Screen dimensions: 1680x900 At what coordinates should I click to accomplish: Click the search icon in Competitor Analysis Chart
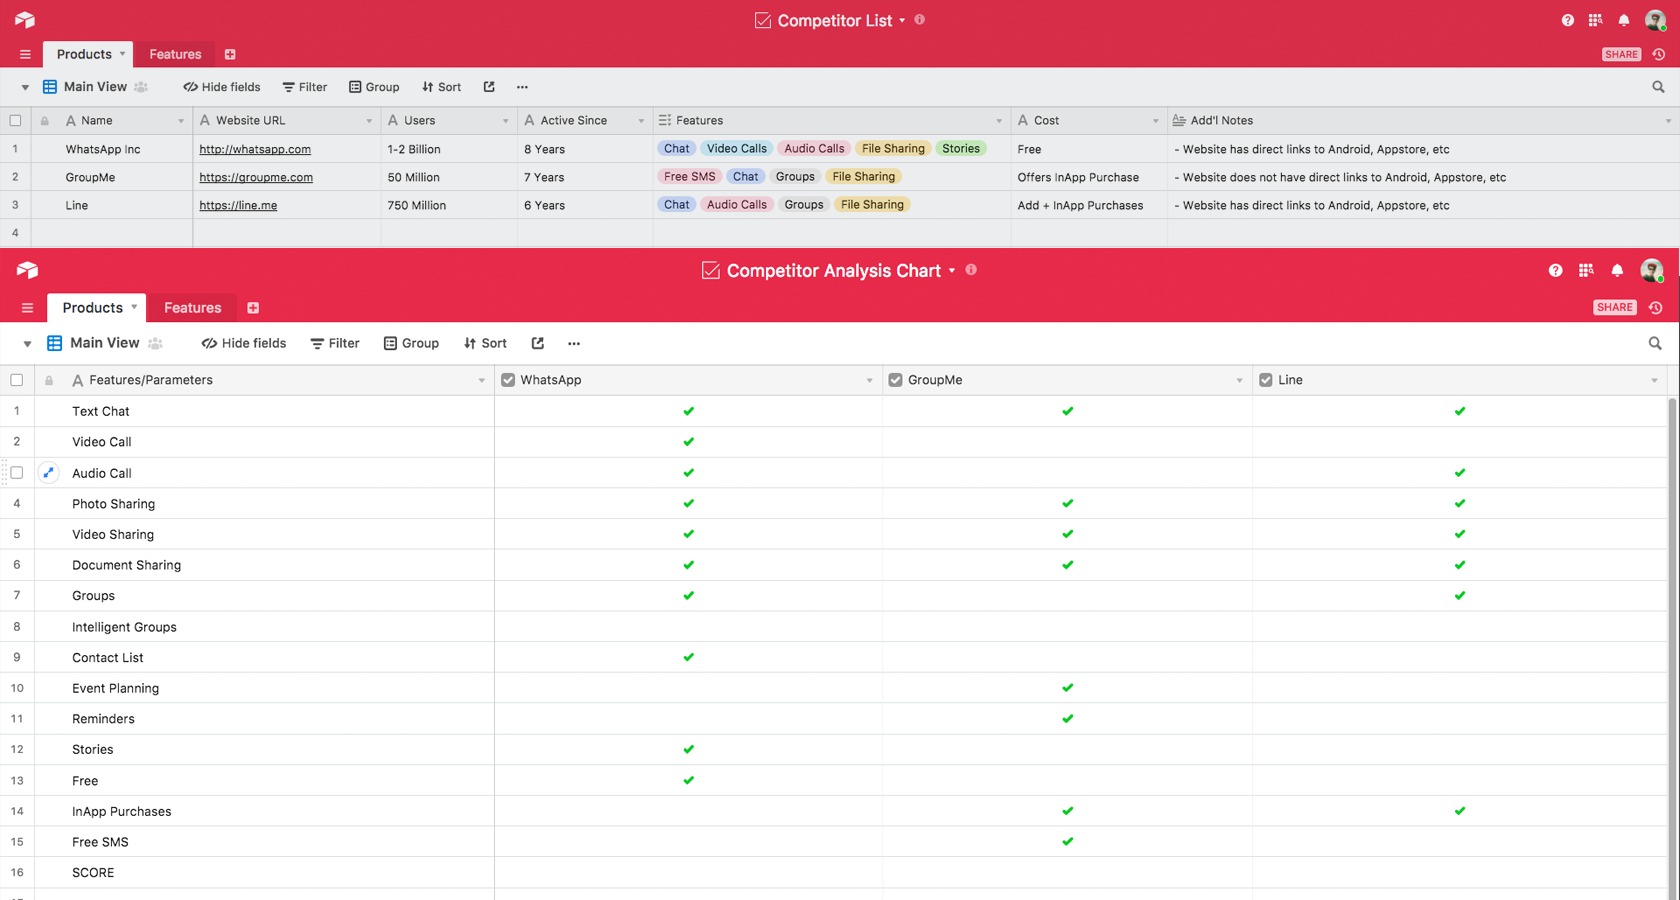[1655, 343]
